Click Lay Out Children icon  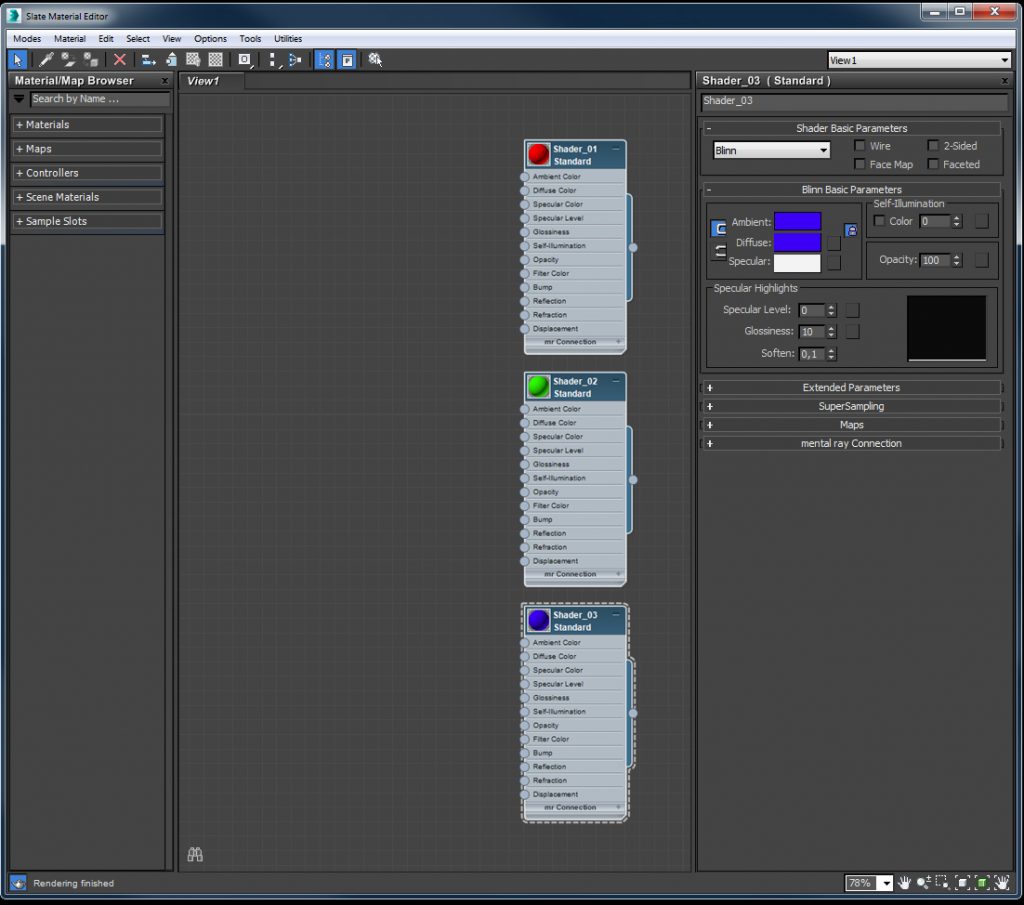click(x=295, y=60)
